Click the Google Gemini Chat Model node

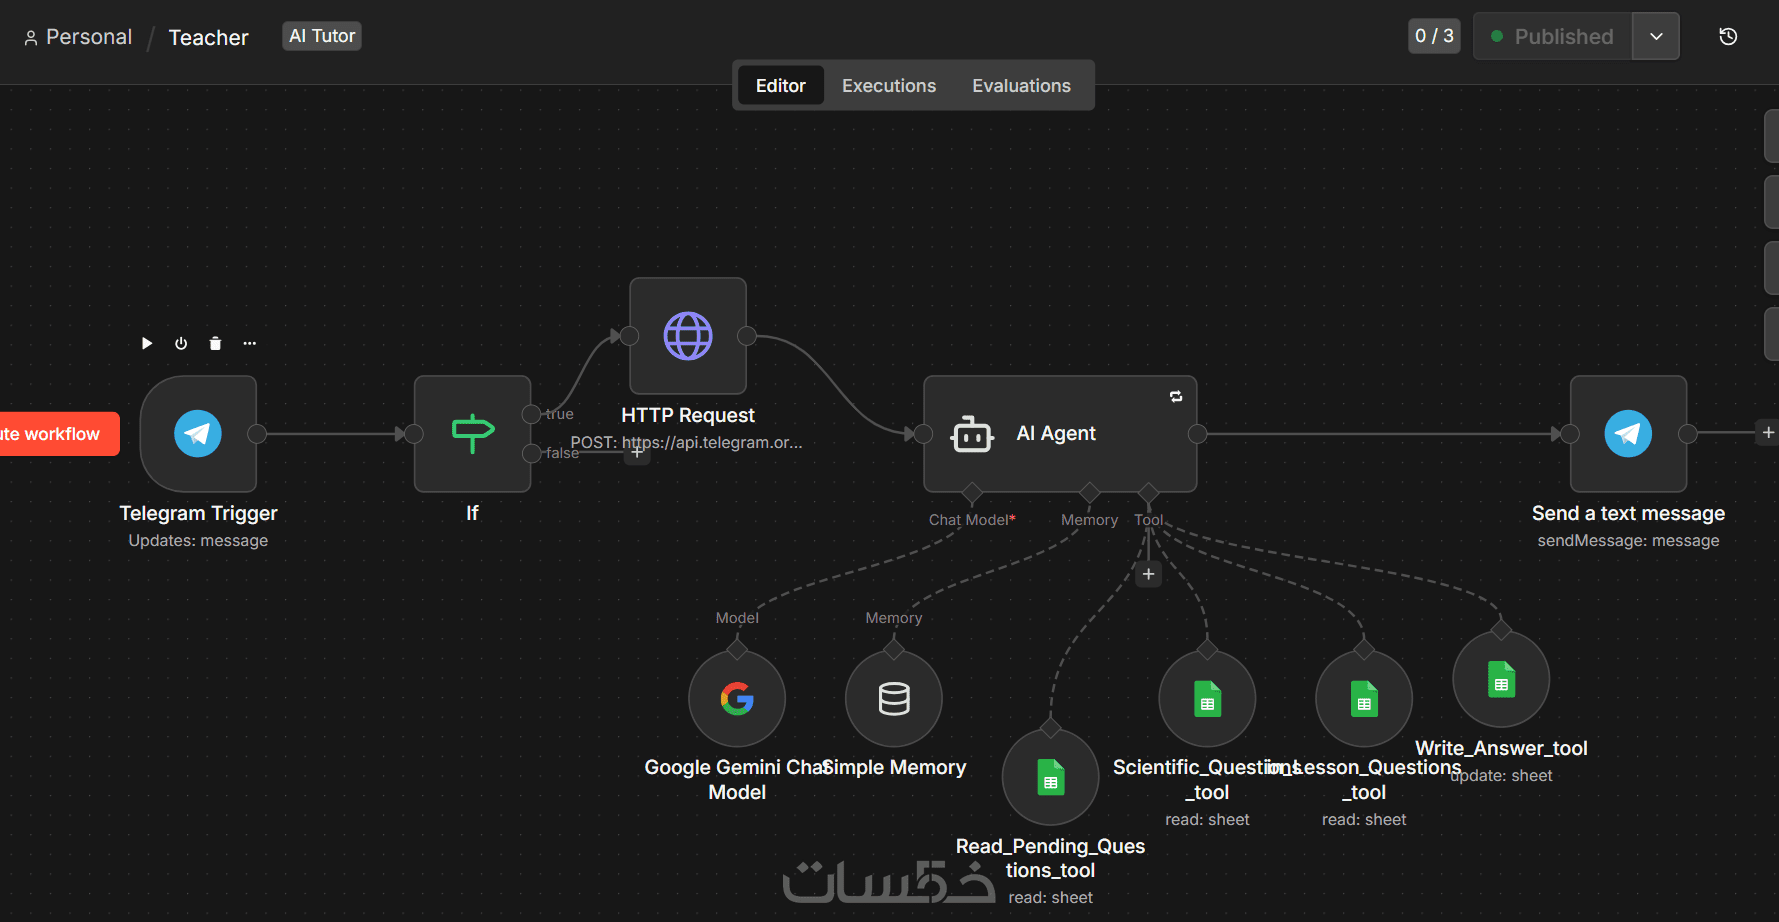click(x=737, y=699)
